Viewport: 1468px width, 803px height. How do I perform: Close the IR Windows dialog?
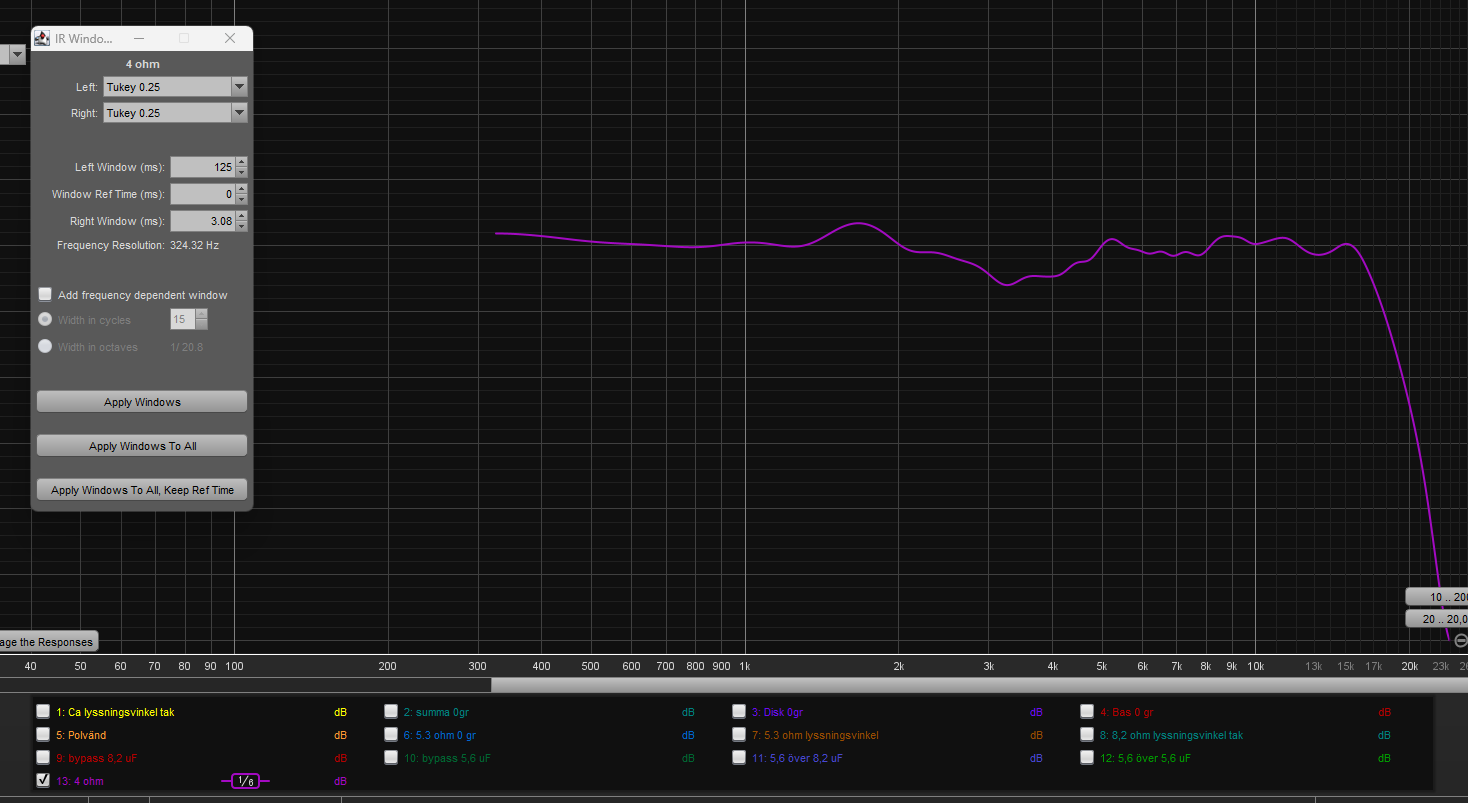coord(230,38)
